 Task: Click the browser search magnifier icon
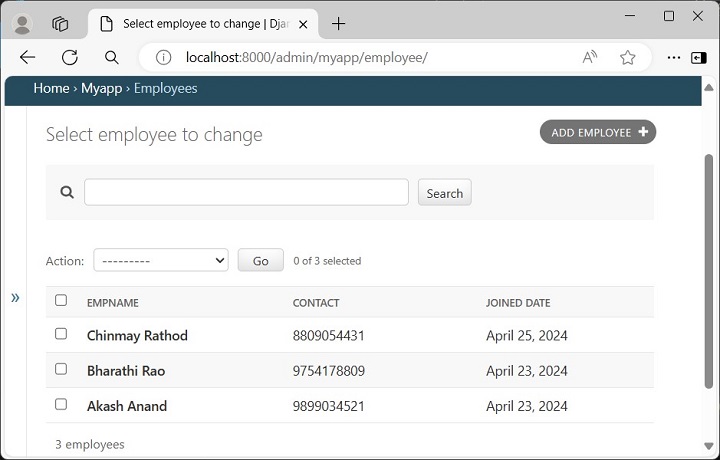pos(112,57)
